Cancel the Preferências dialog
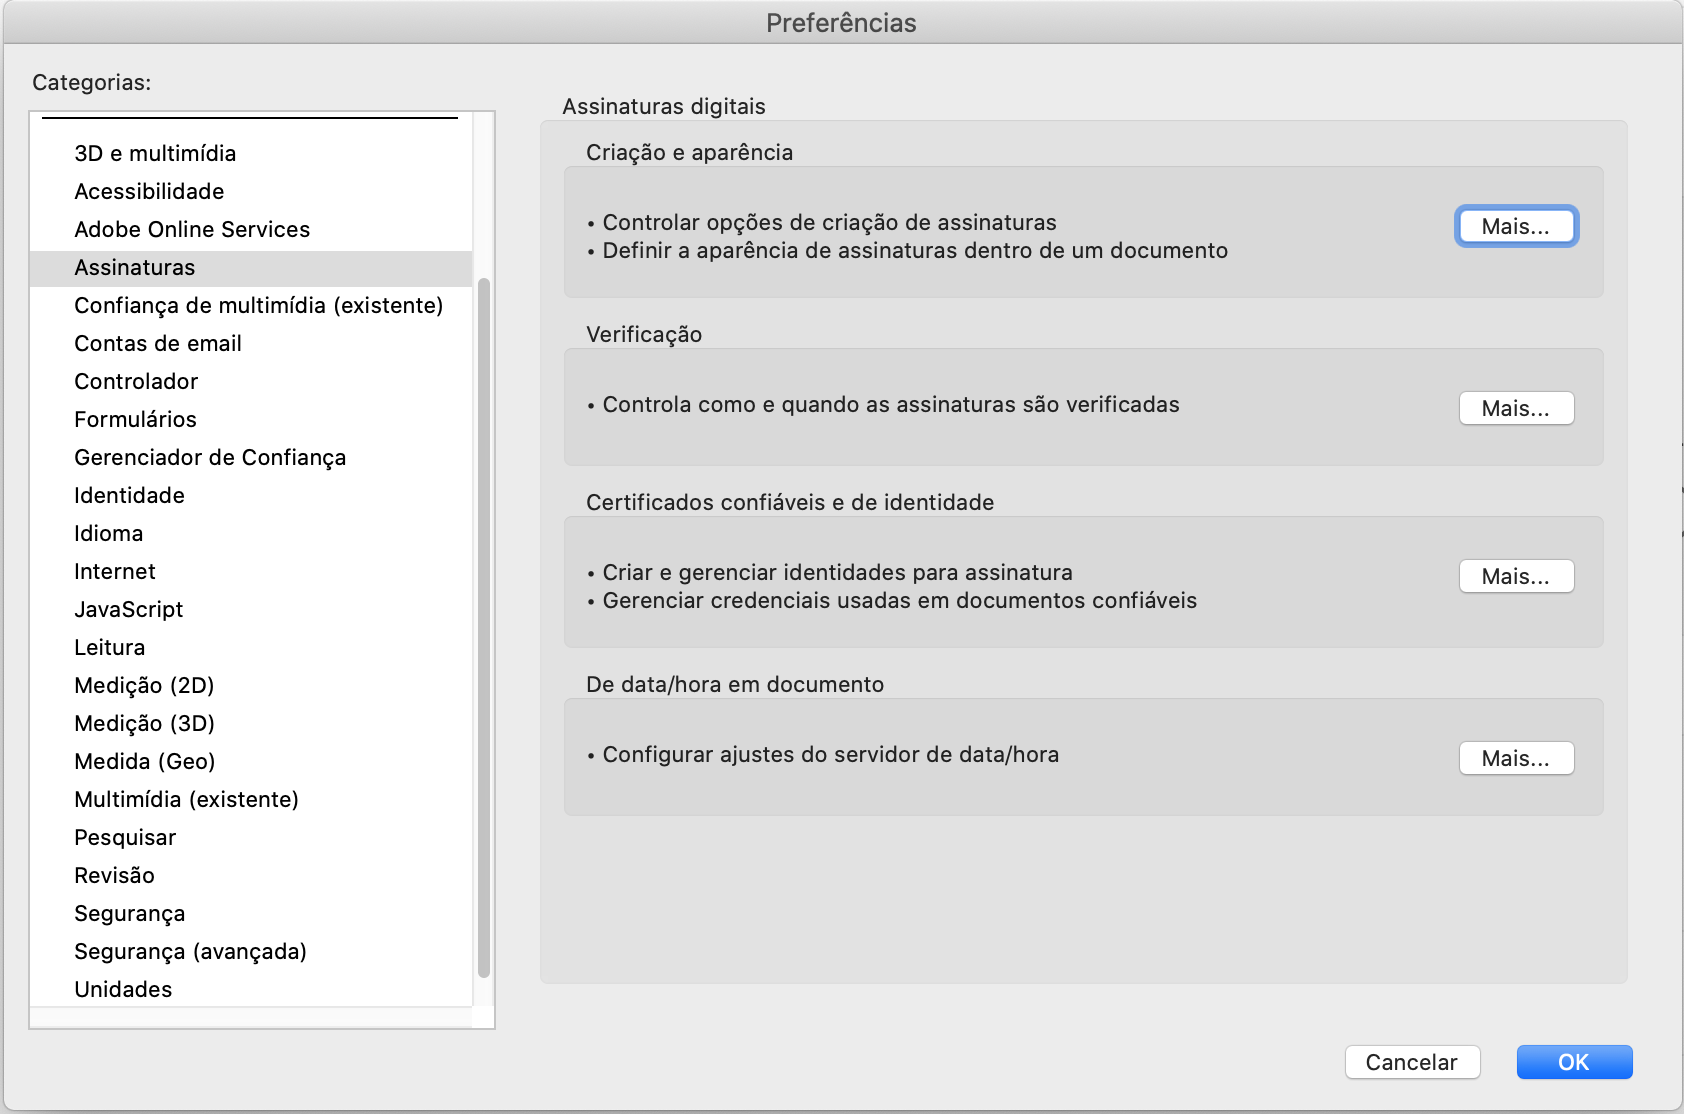Screen dimensions: 1684x1114 [1412, 1062]
